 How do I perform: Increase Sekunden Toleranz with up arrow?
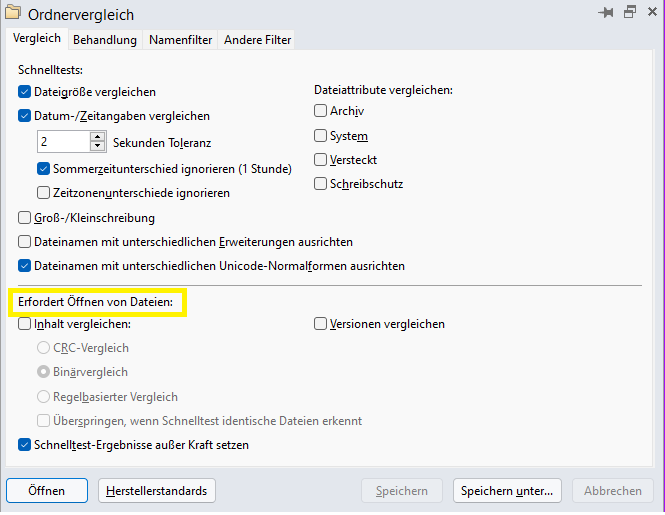[x=98, y=137]
